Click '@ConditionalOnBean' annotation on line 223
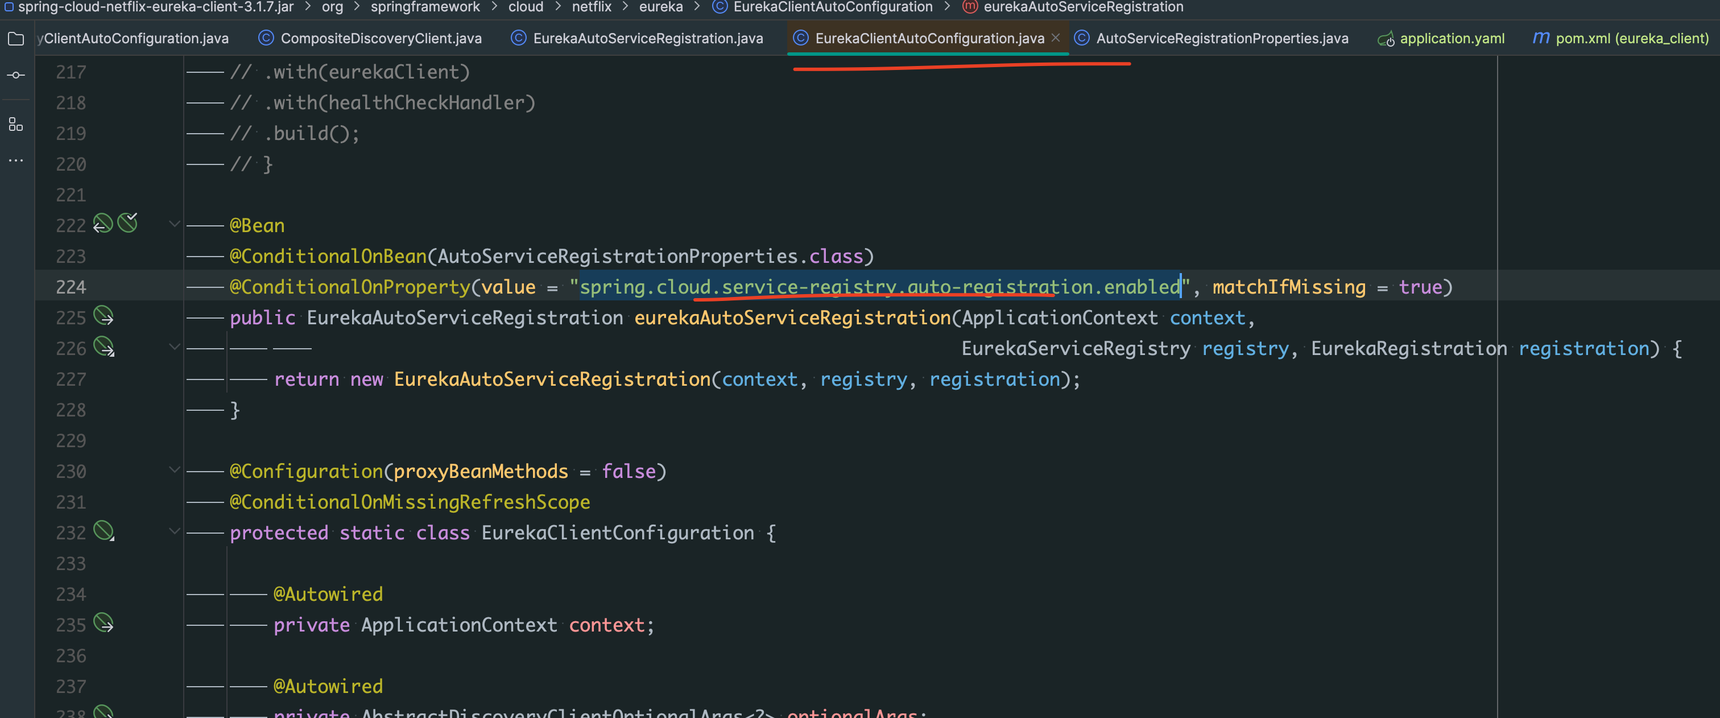 tap(328, 256)
